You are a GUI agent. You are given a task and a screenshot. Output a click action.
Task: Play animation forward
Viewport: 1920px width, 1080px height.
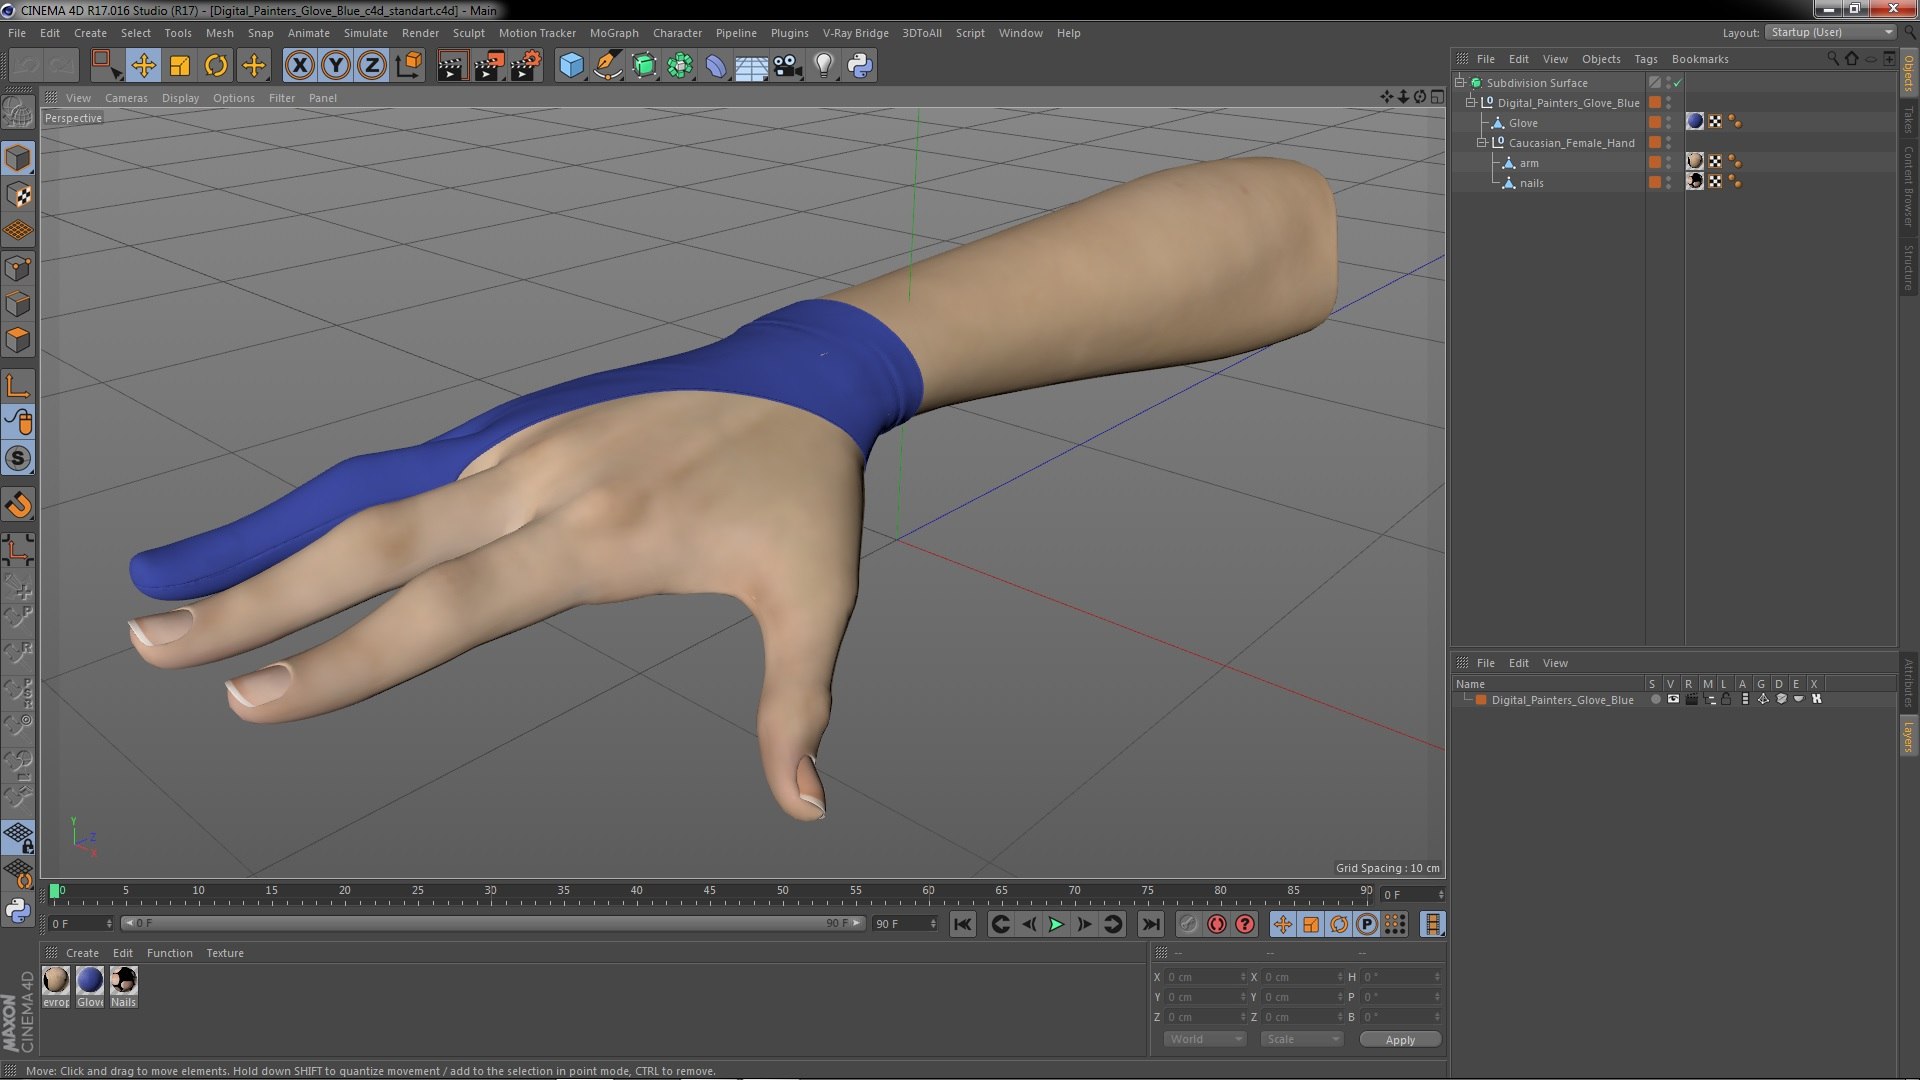1056,924
